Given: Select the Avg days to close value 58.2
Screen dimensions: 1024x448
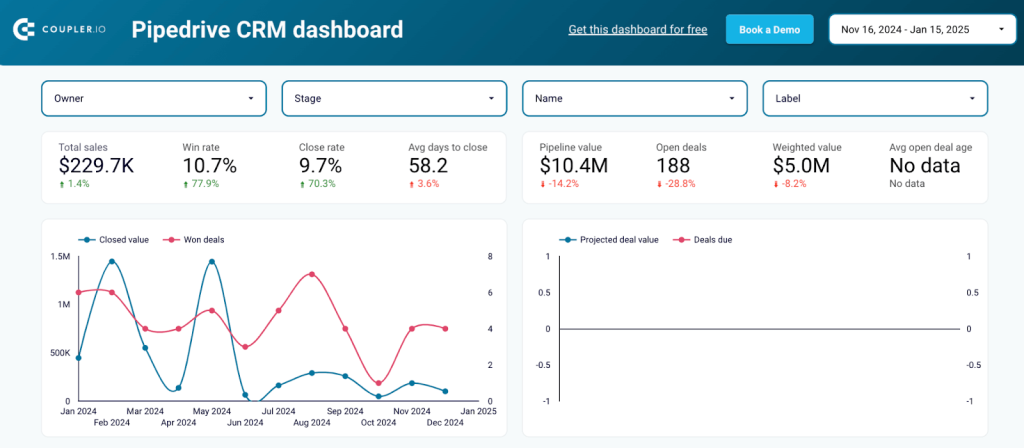Looking at the screenshot, I should click(x=428, y=166).
